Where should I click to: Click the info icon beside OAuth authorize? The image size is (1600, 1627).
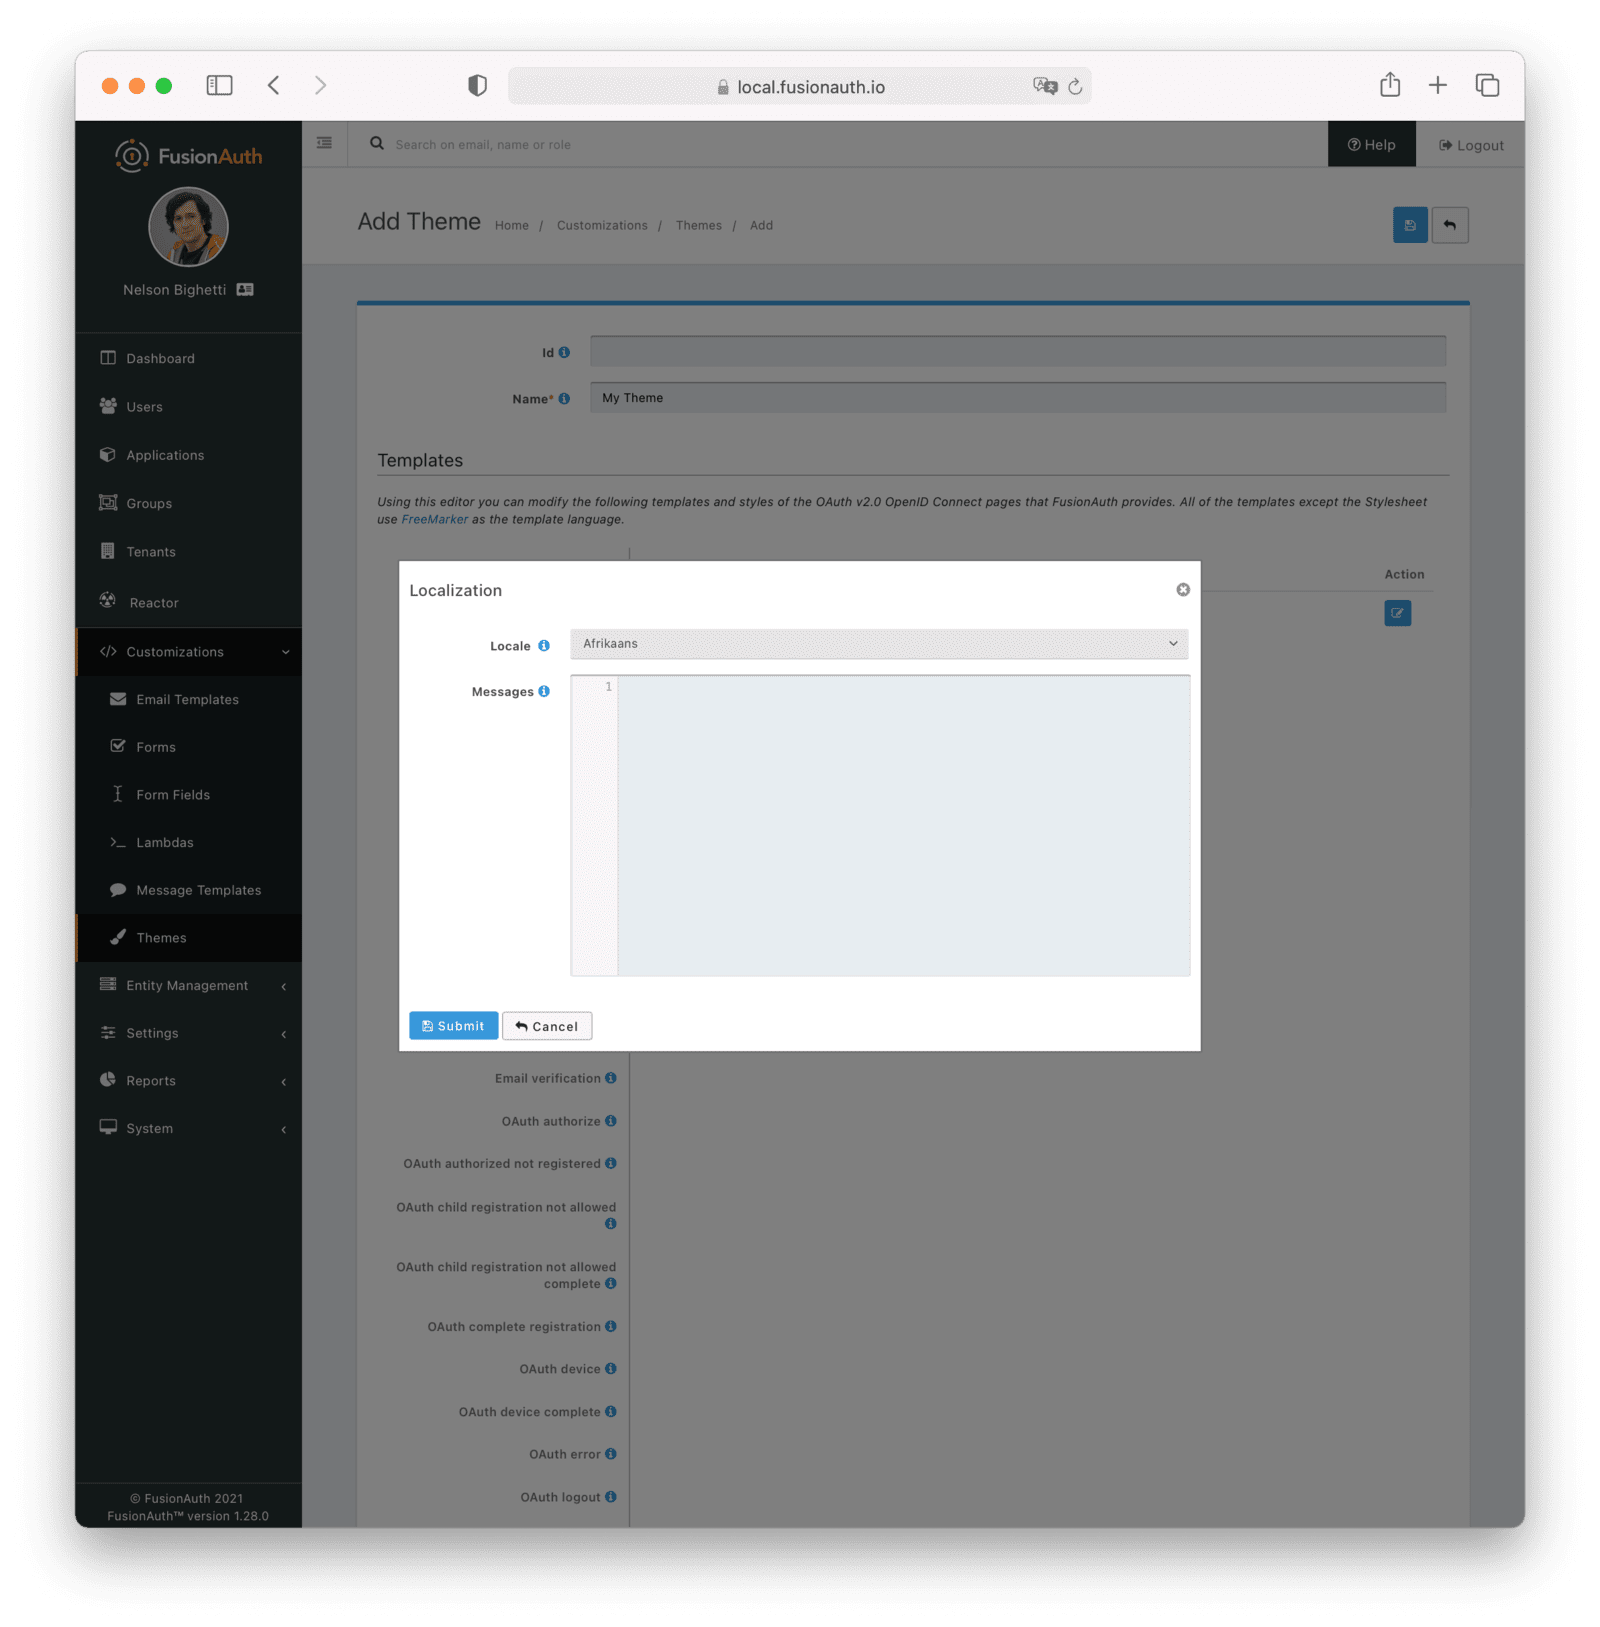[611, 1121]
